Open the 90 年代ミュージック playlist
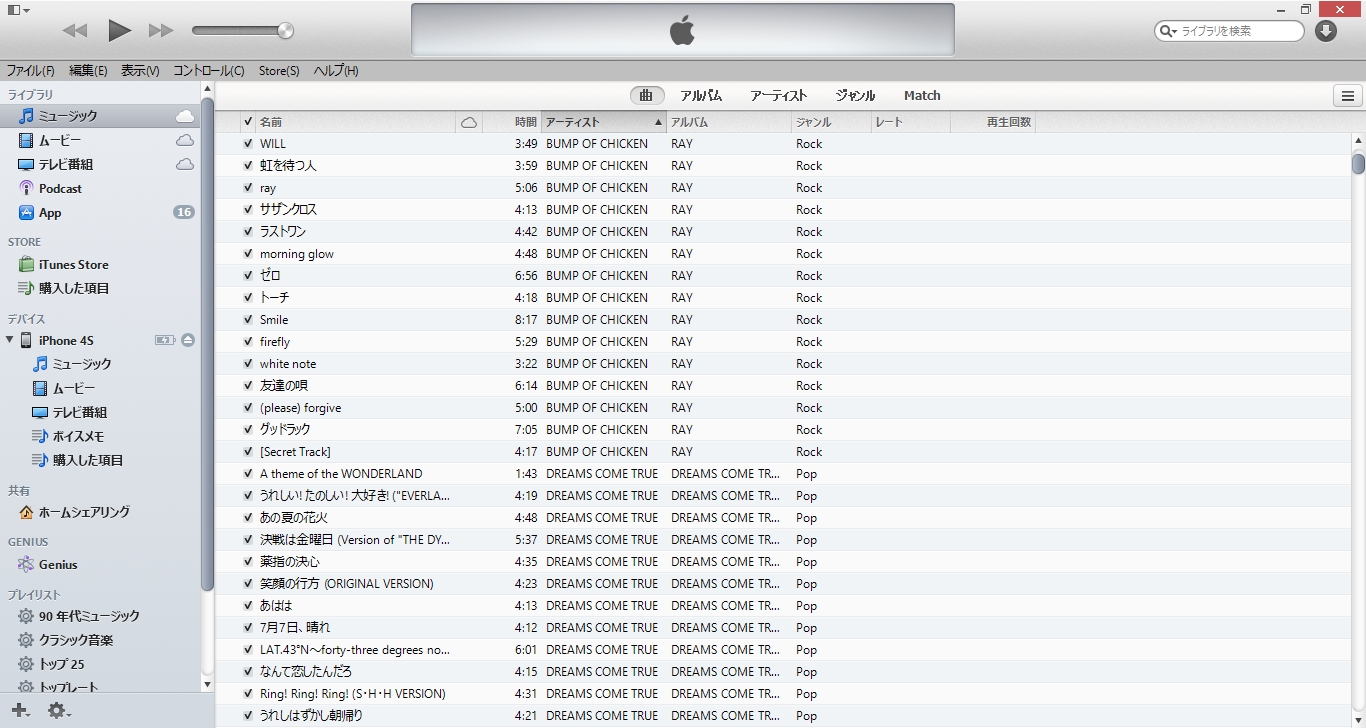1366x728 pixels. pos(100,616)
